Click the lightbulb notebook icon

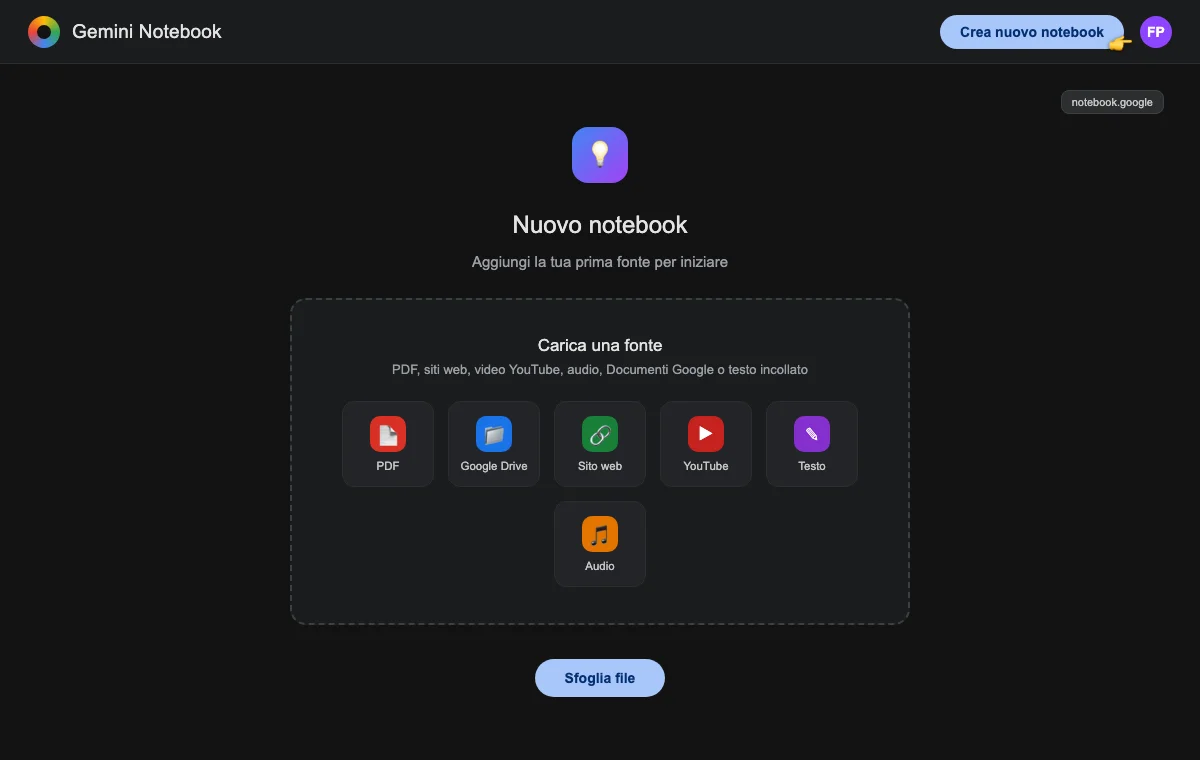(x=600, y=155)
